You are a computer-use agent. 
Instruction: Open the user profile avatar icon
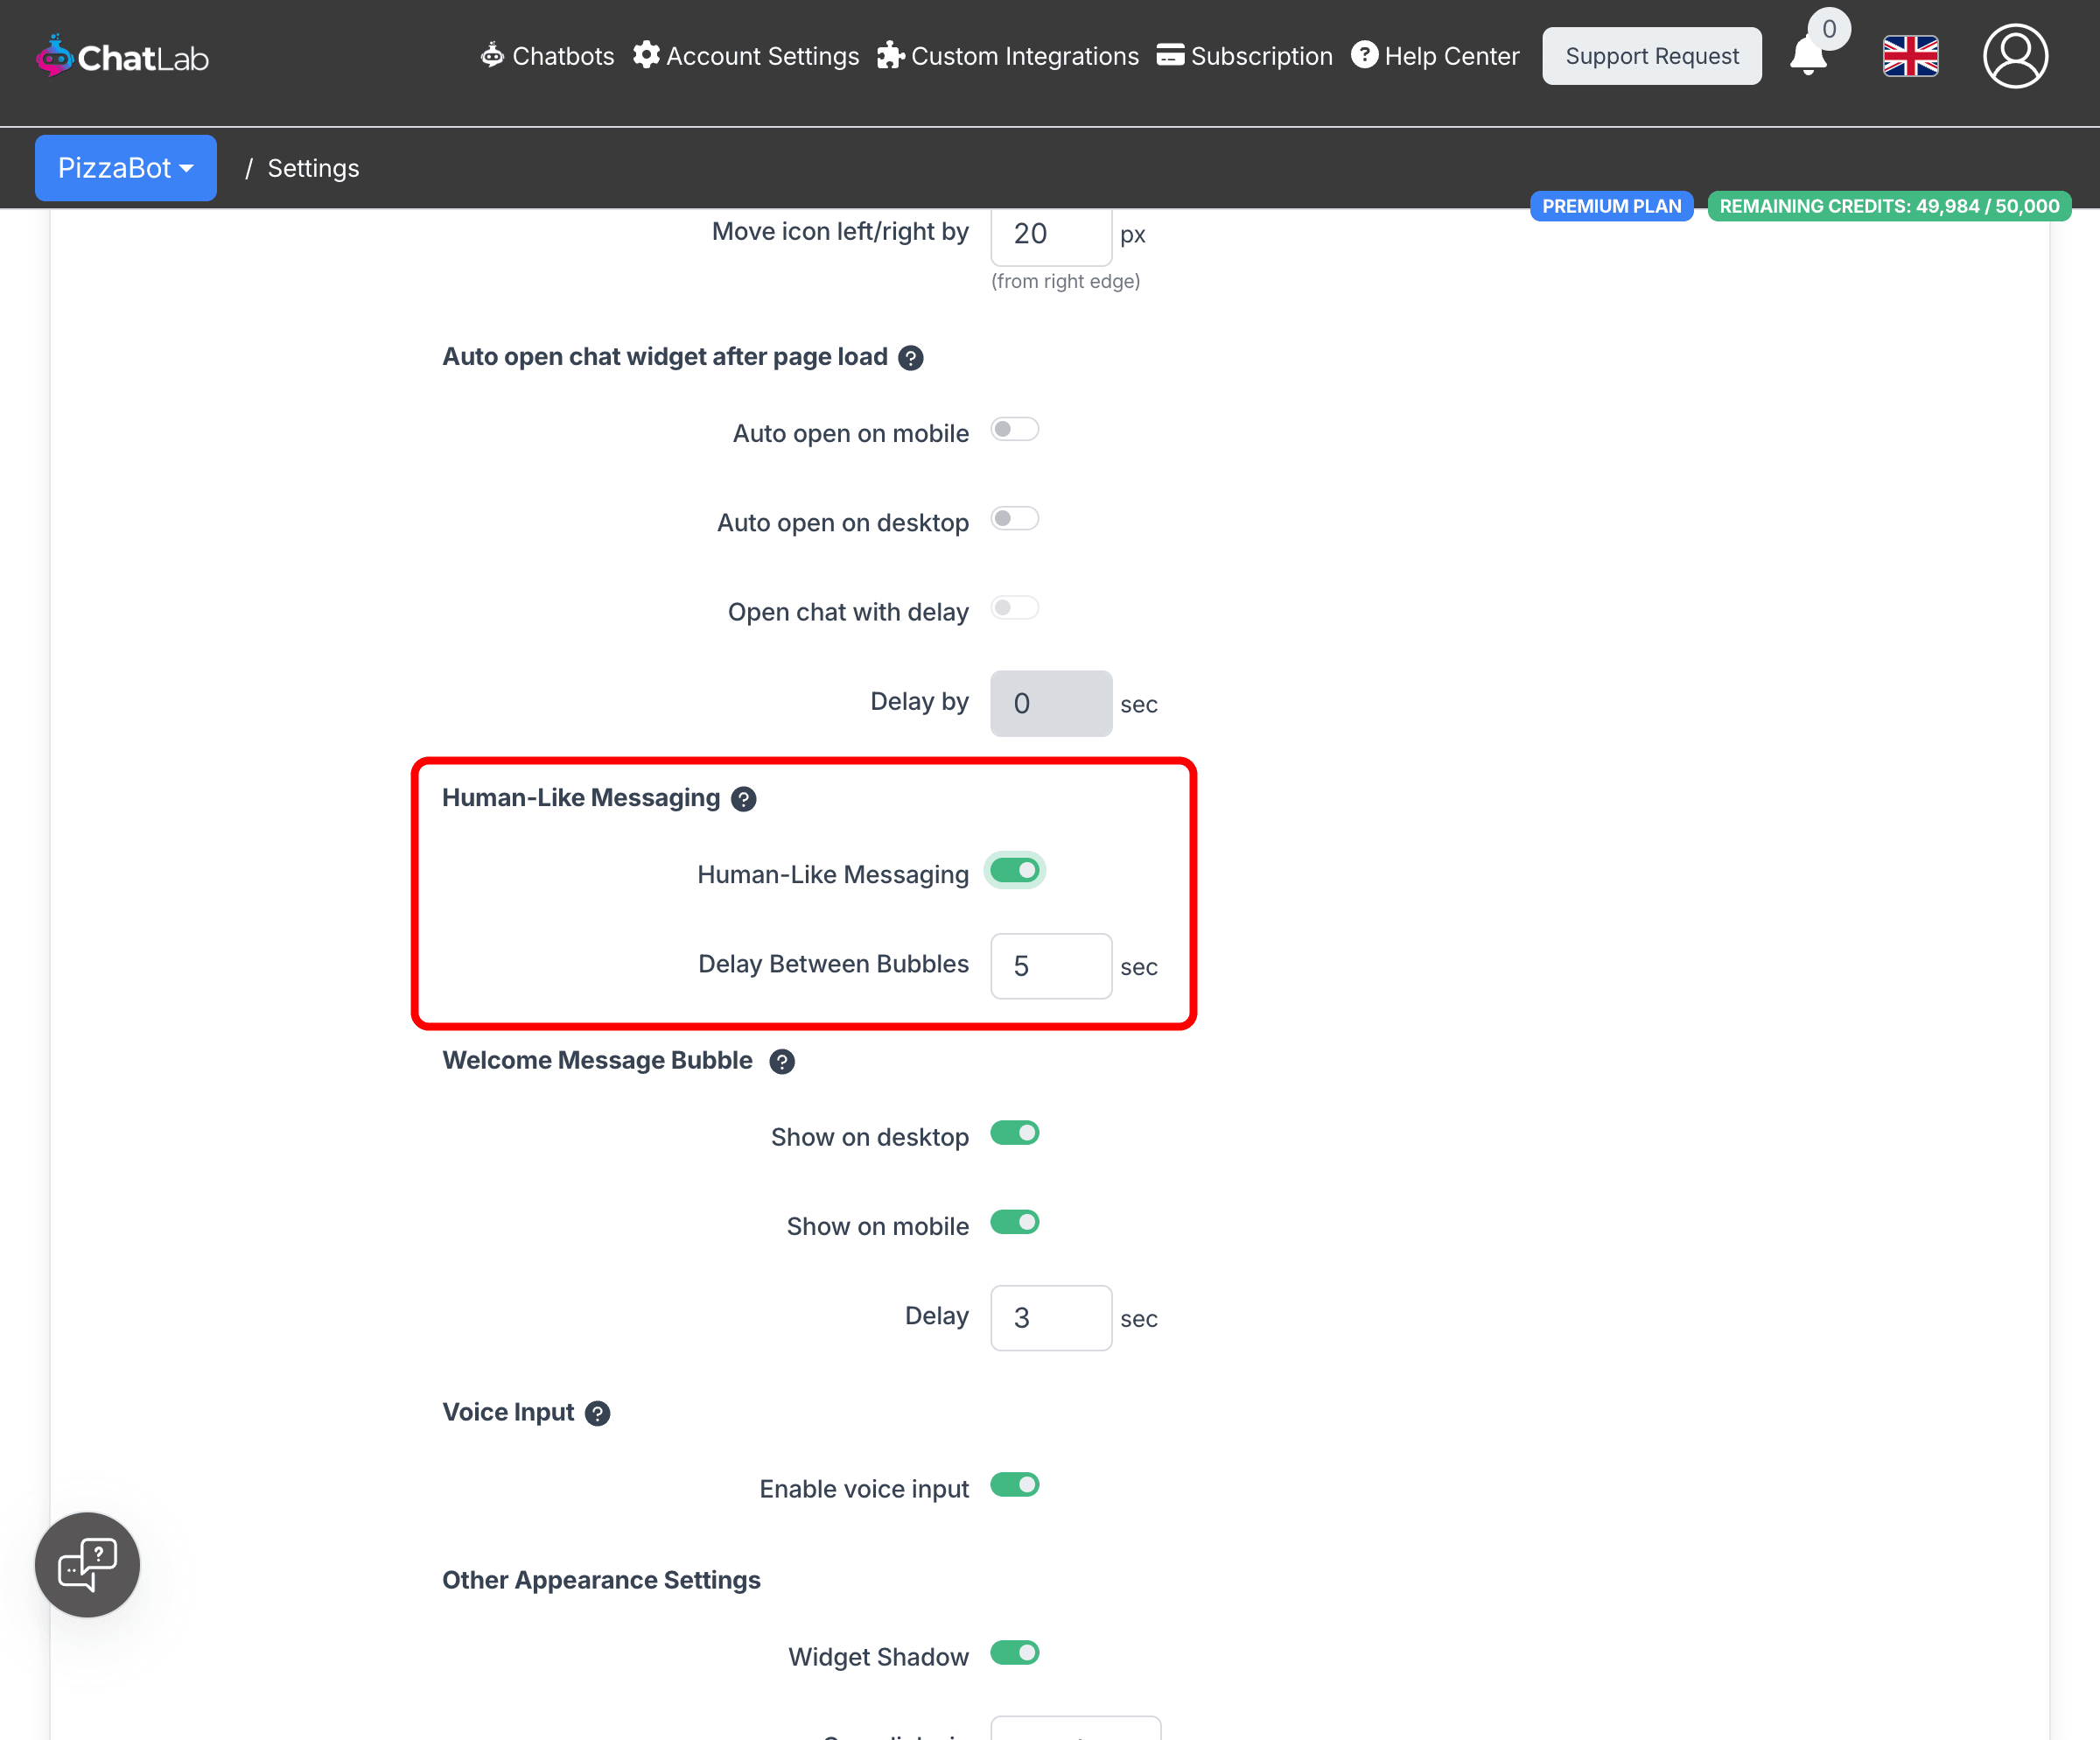tap(2014, 56)
